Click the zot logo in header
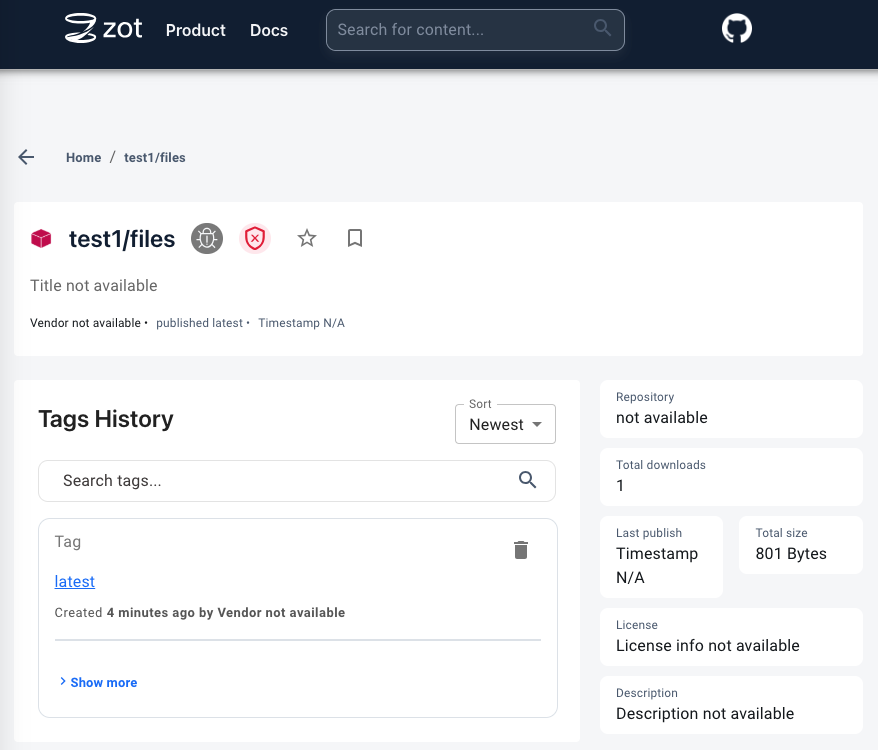Screen dimensions: 878x750 click(104, 28)
